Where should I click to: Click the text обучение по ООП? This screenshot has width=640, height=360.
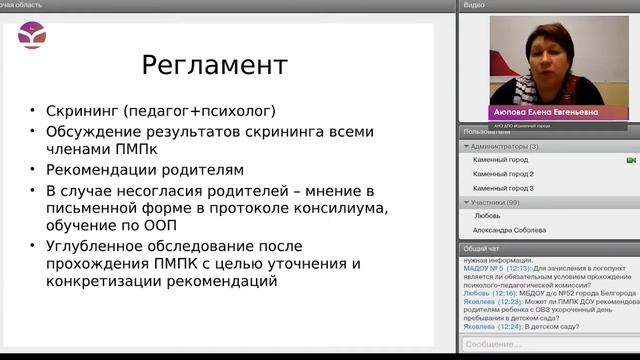click(x=111, y=225)
